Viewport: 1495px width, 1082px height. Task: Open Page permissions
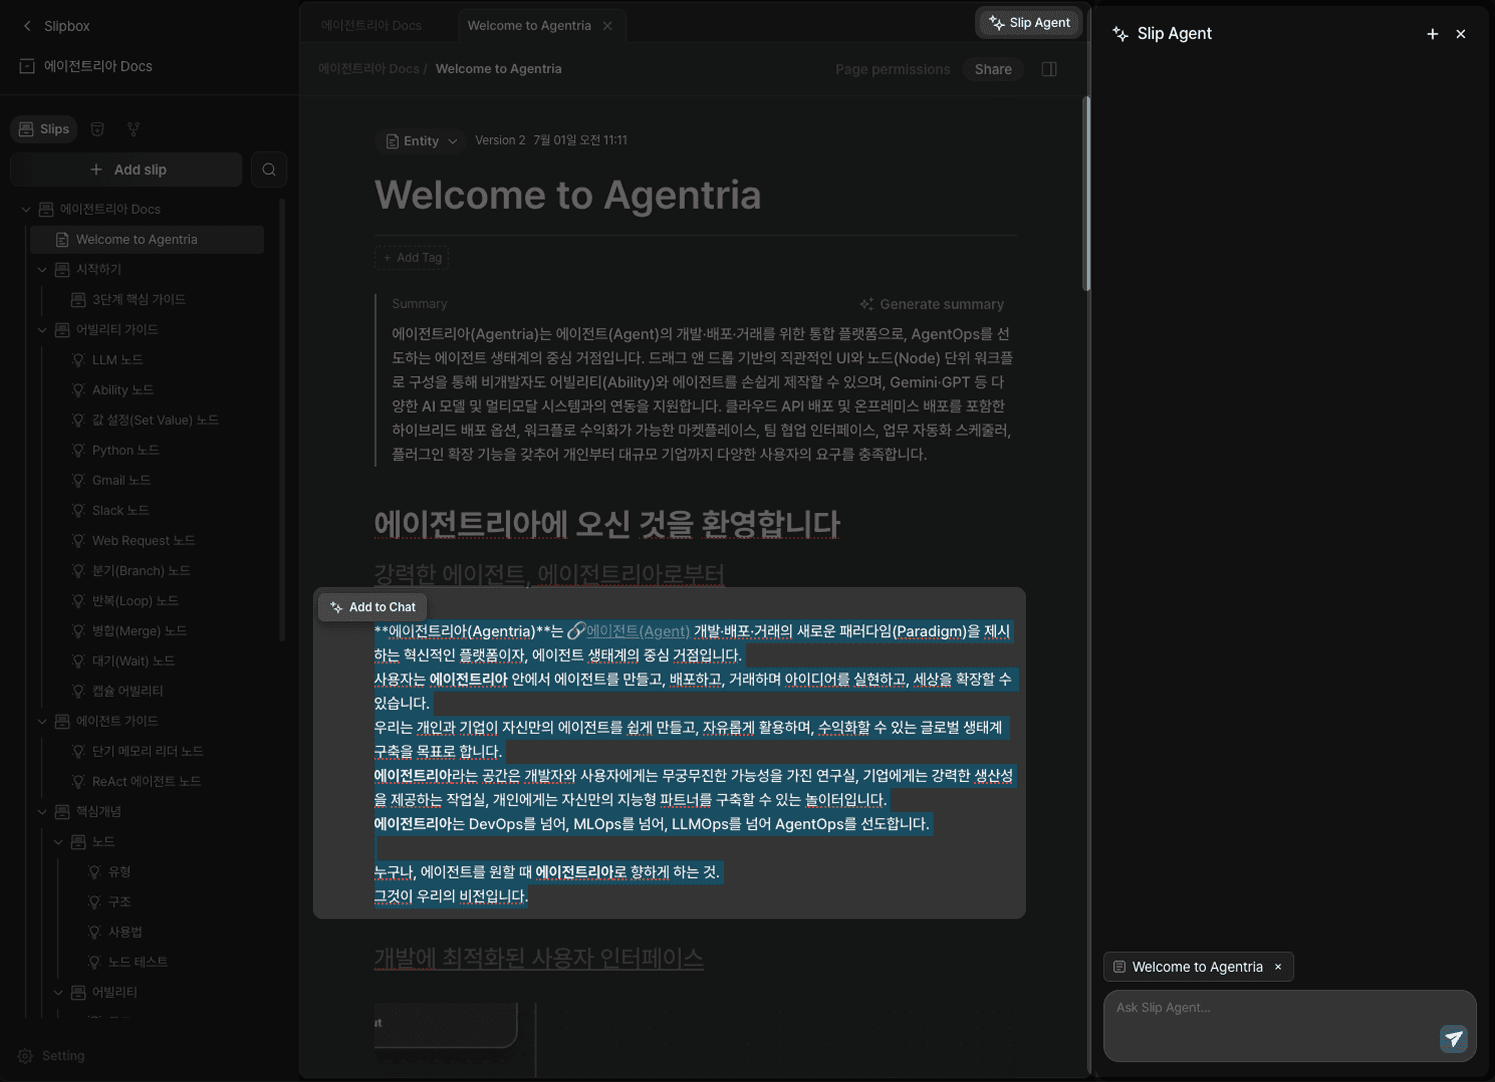893,69
